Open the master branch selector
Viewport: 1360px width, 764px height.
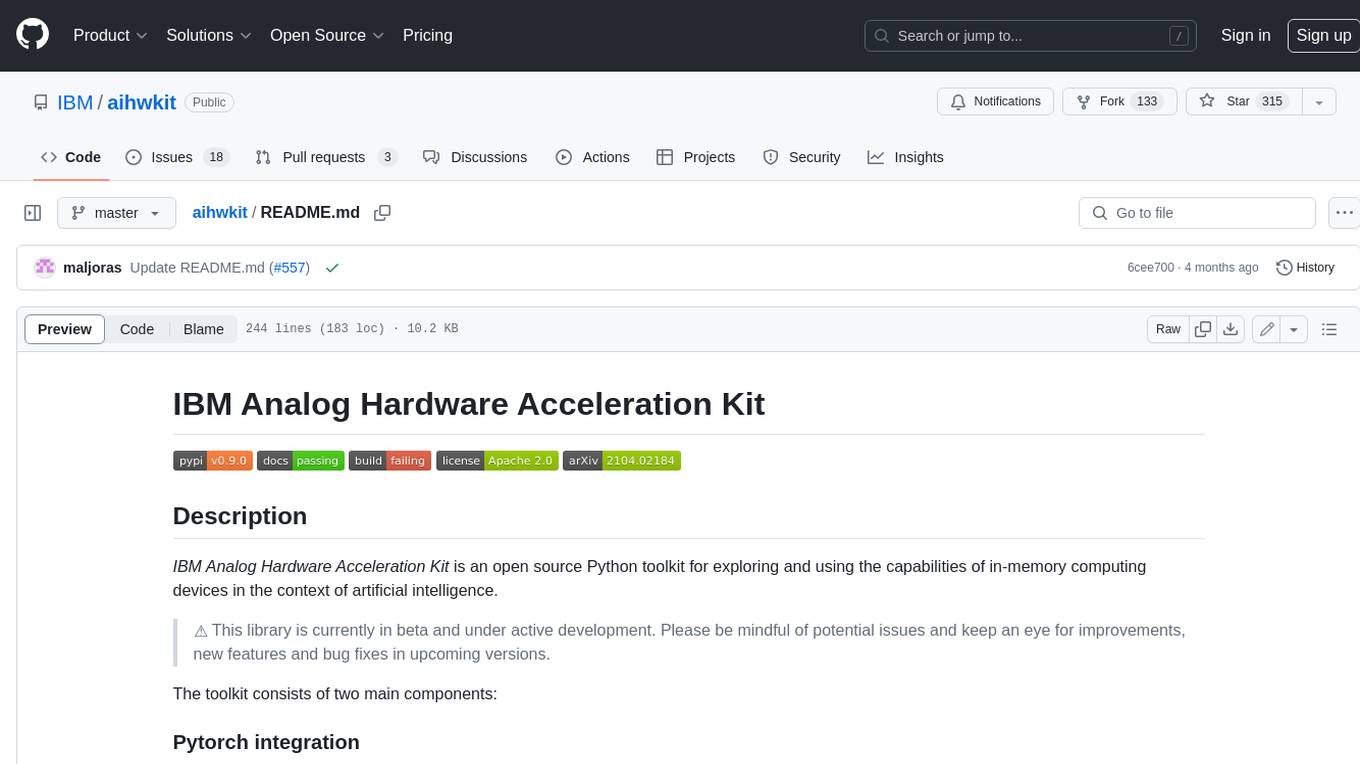click(x=116, y=213)
